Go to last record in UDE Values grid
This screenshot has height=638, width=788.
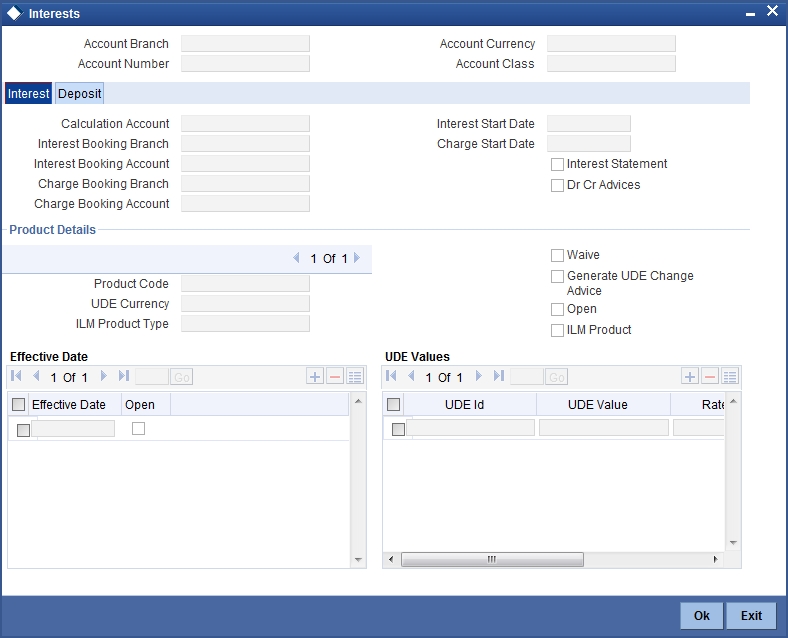(x=499, y=376)
